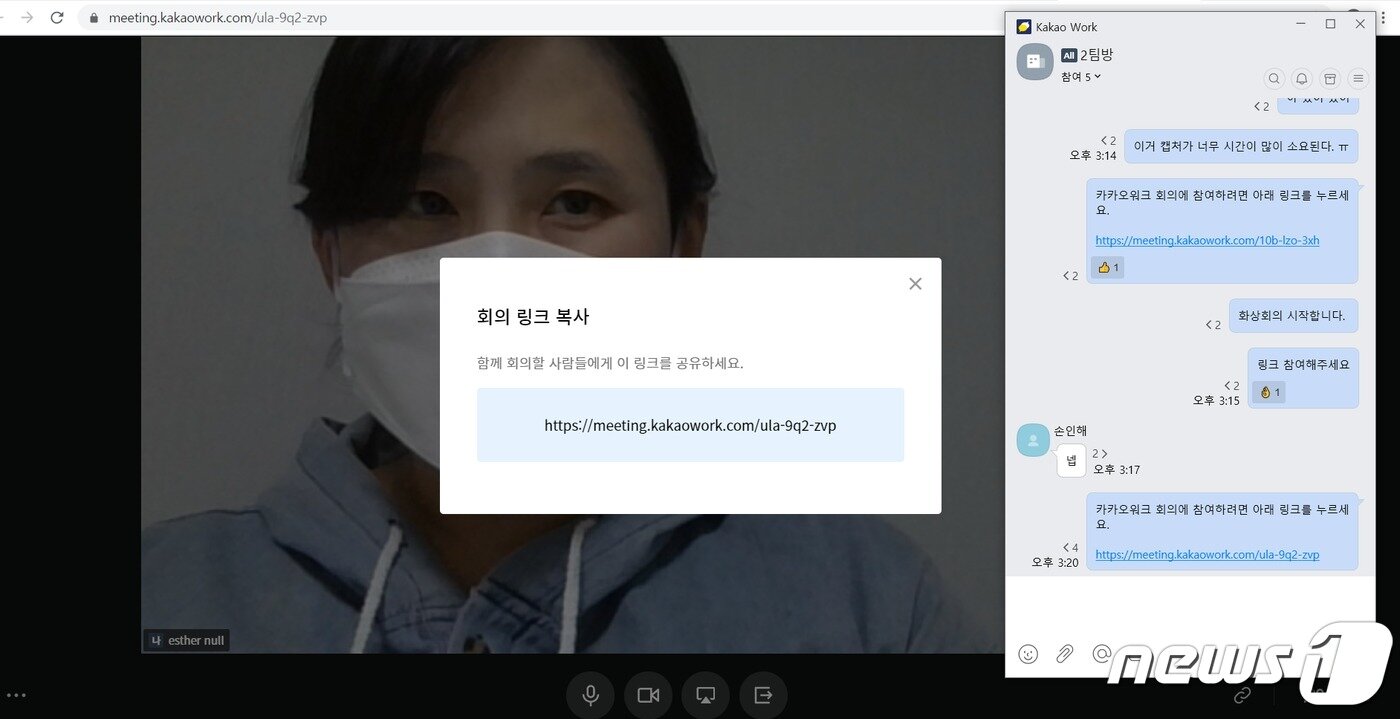
Task: Click the leave meeting icon
Action: coord(763,694)
